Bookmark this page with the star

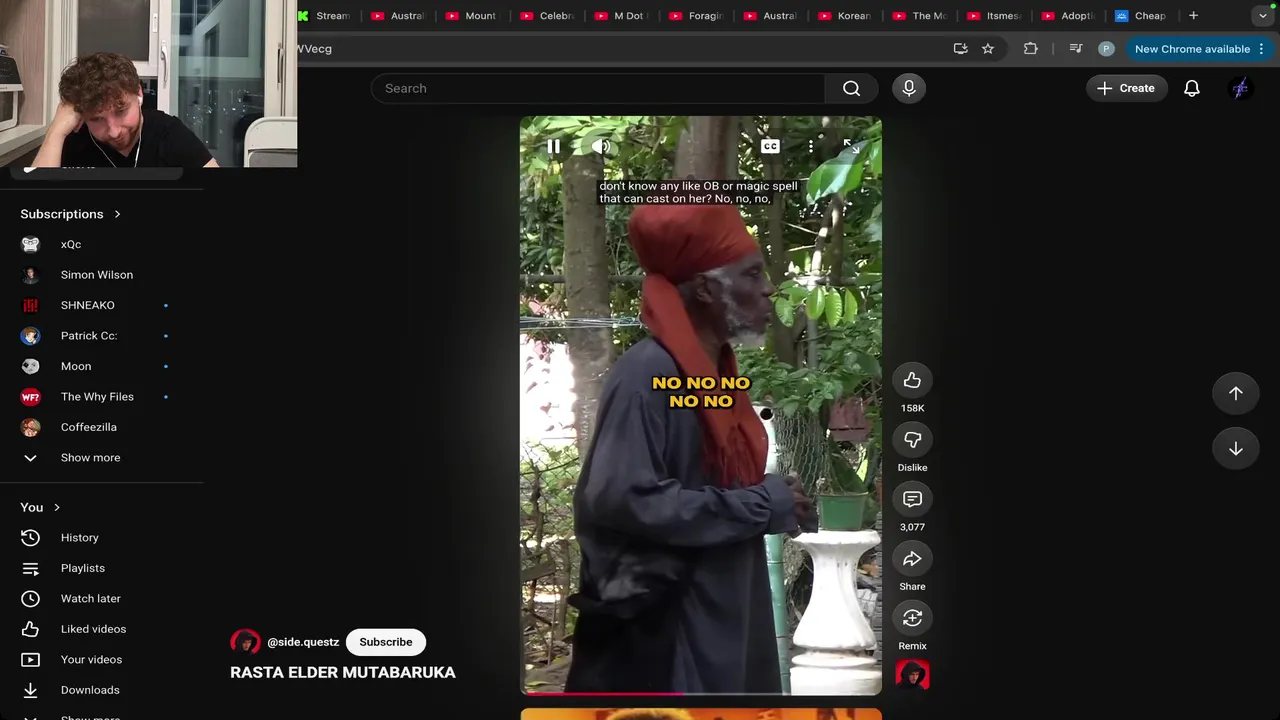click(988, 49)
